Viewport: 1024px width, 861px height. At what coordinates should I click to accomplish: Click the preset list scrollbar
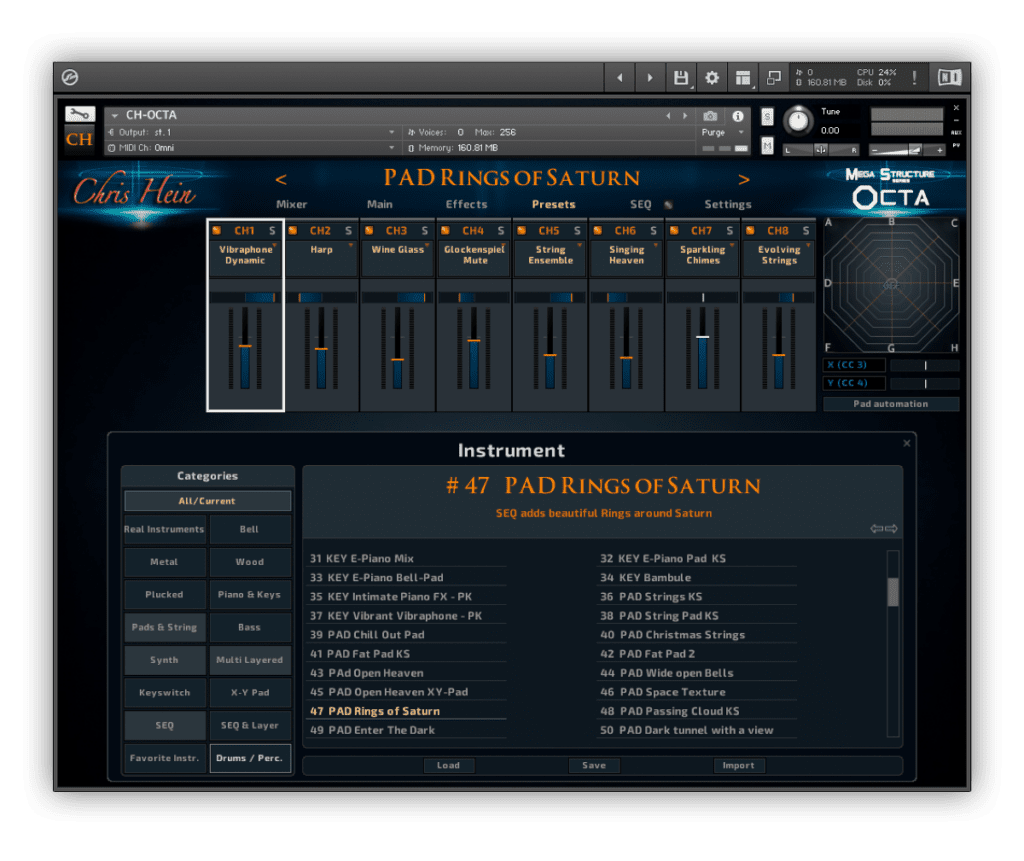[x=893, y=592]
